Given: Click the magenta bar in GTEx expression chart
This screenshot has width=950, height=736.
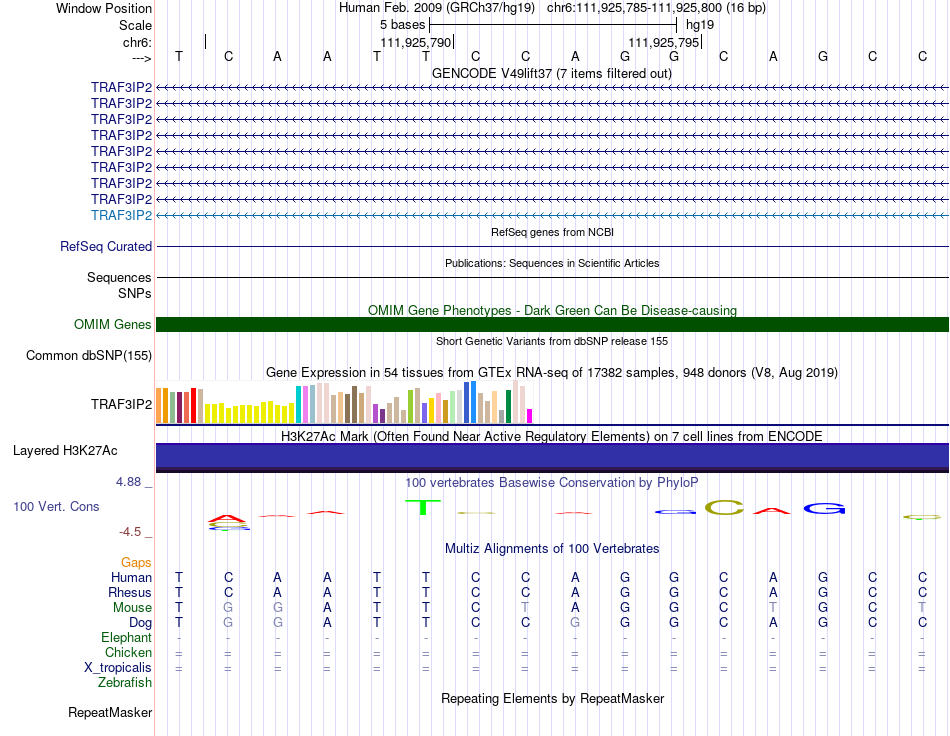Looking at the screenshot, I should pyautogui.click(x=530, y=416).
